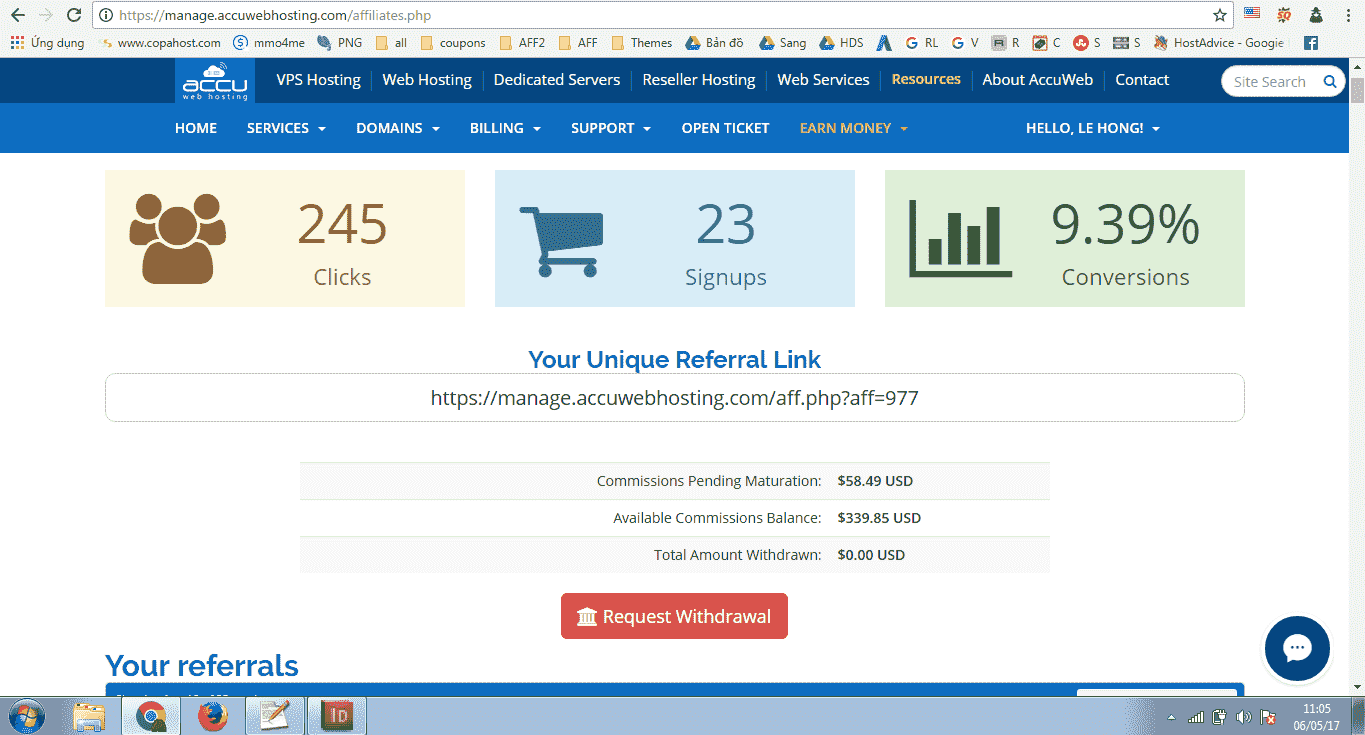Select VPS Hosting in top navigation

coord(318,80)
